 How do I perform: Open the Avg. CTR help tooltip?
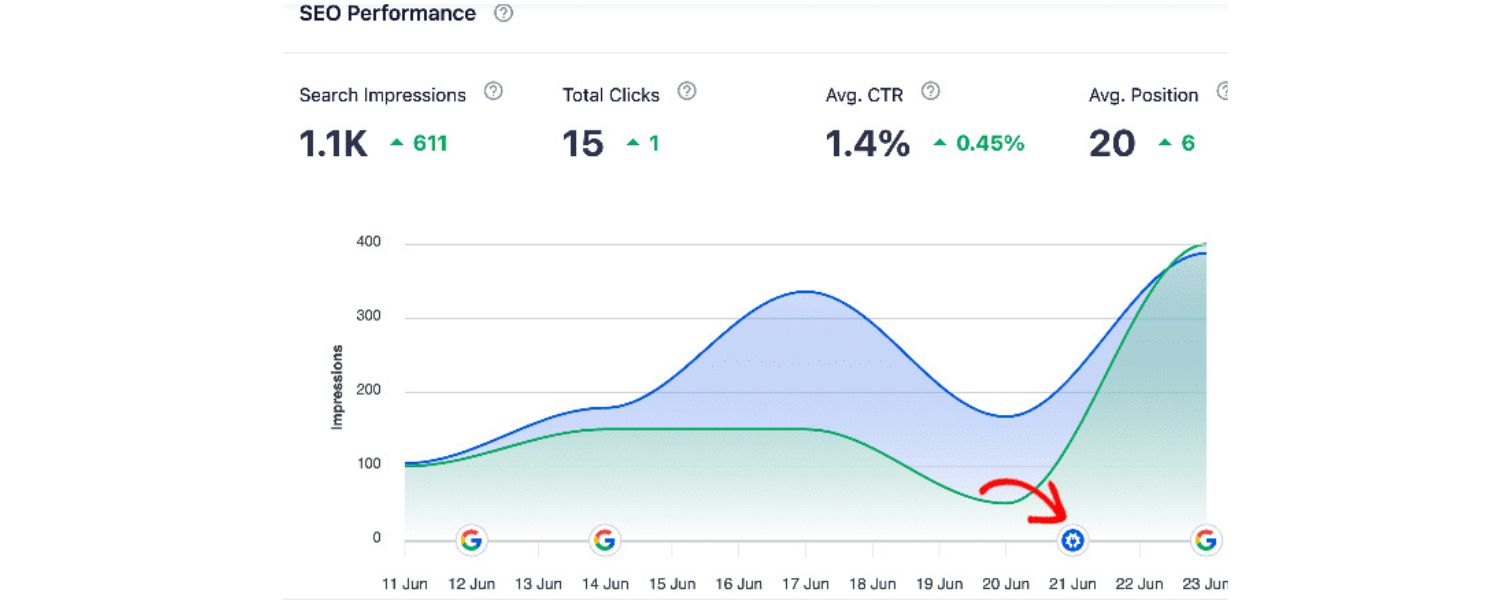pyautogui.click(x=930, y=90)
